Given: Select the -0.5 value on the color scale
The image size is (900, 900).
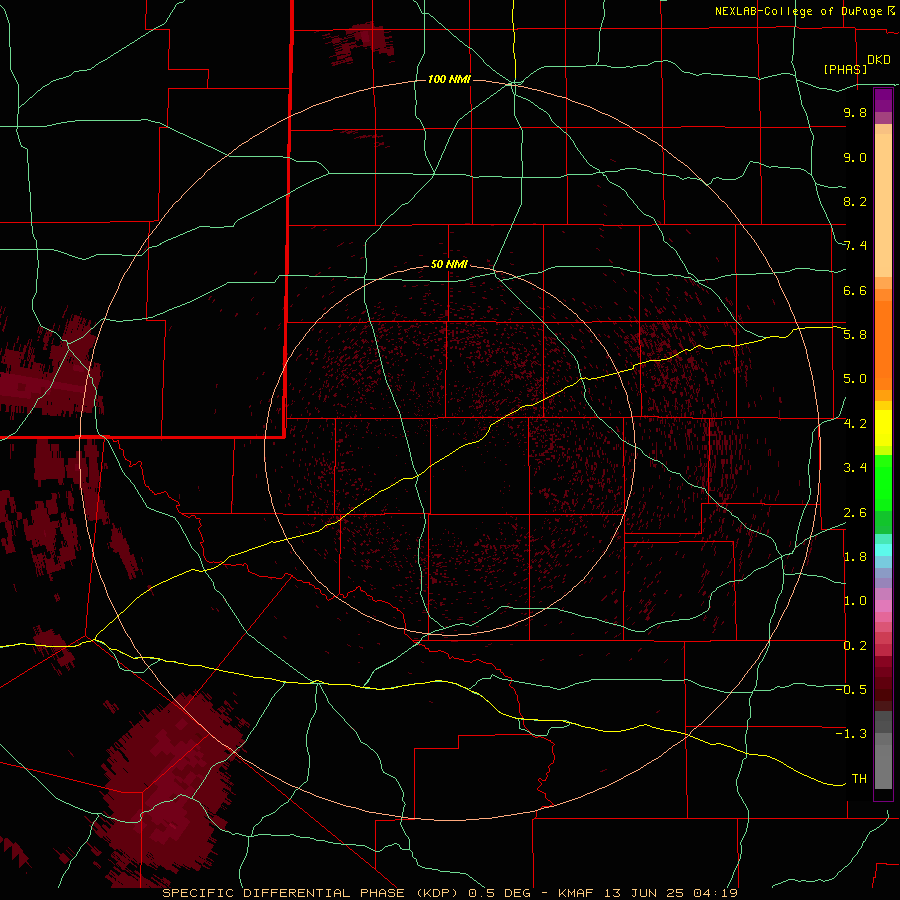Looking at the screenshot, I should (851, 690).
